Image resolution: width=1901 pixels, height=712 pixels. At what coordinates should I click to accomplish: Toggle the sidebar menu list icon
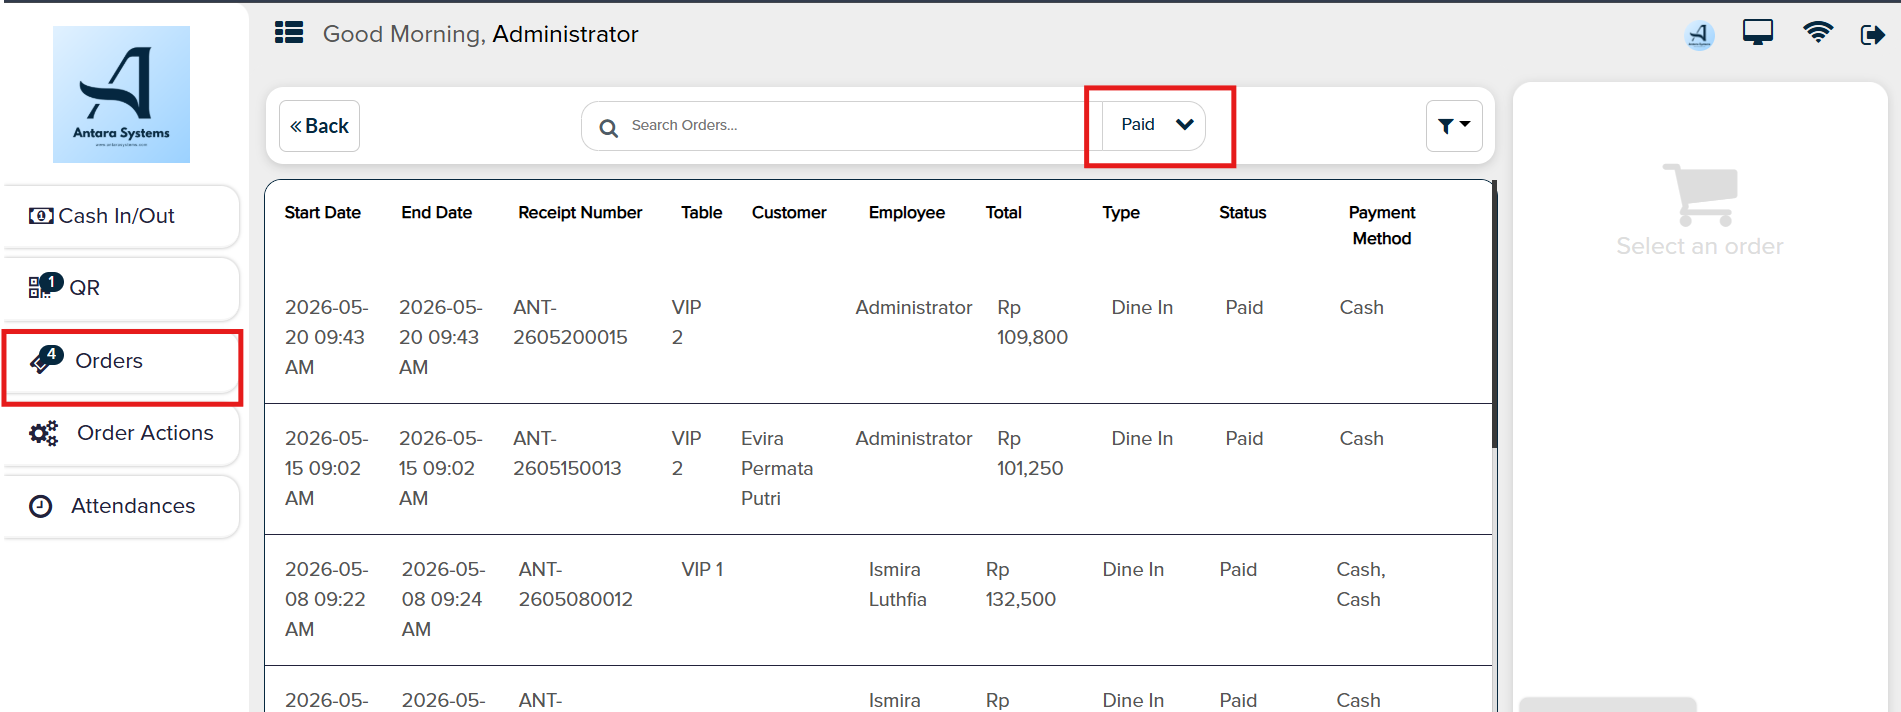pos(289,33)
